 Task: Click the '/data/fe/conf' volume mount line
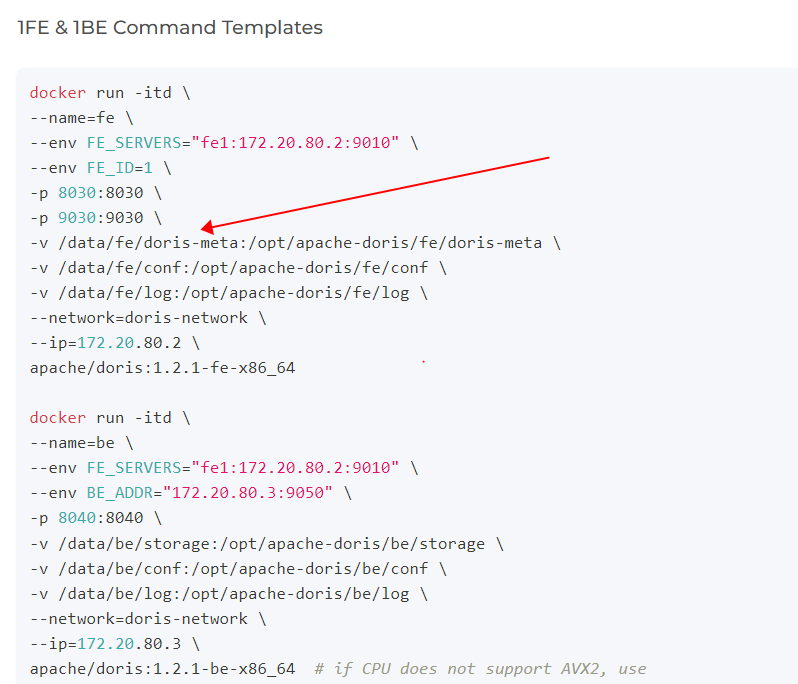[238, 268]
